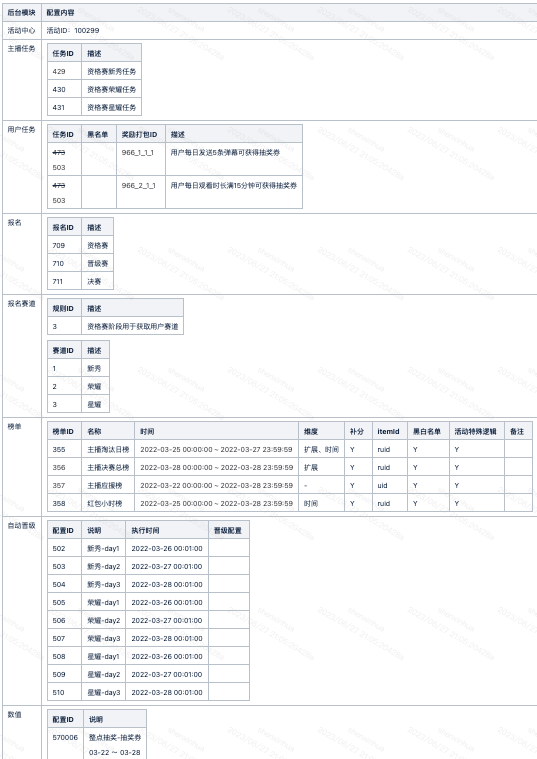
Task: Click time range of leaderboard 357
Action: [216, 485]
